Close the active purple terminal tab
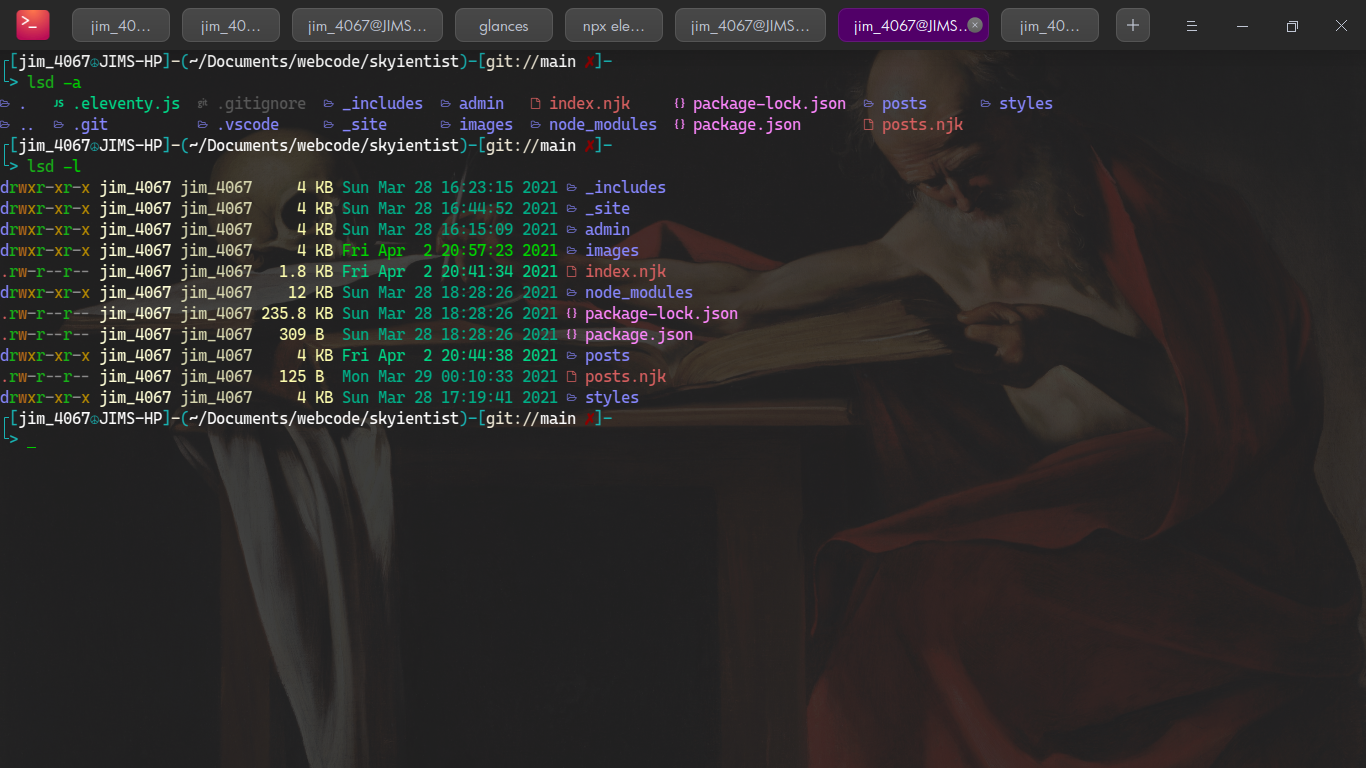The height and width of the screenshot is (768, 1366). (x=975, y=24)
